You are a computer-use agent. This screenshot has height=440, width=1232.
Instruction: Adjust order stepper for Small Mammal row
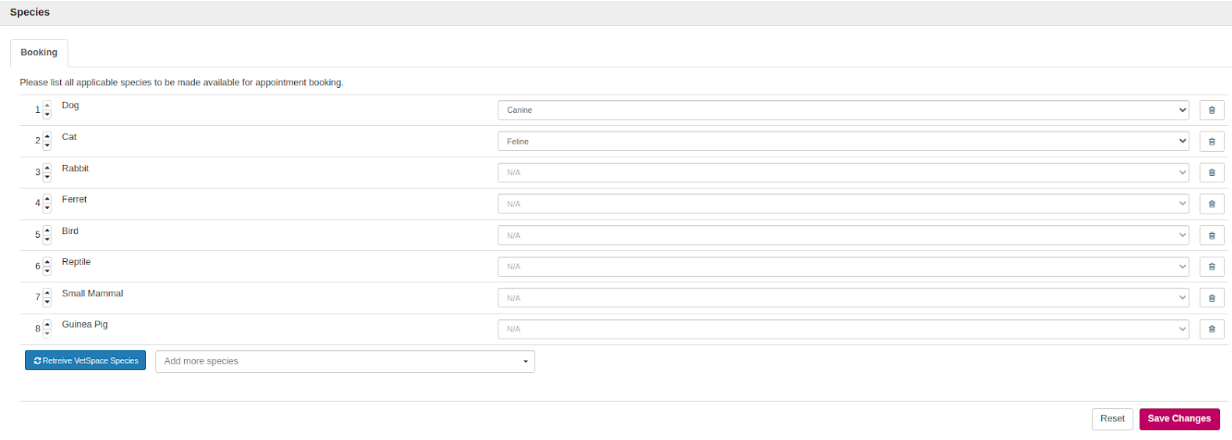click(x=47, y=298)
